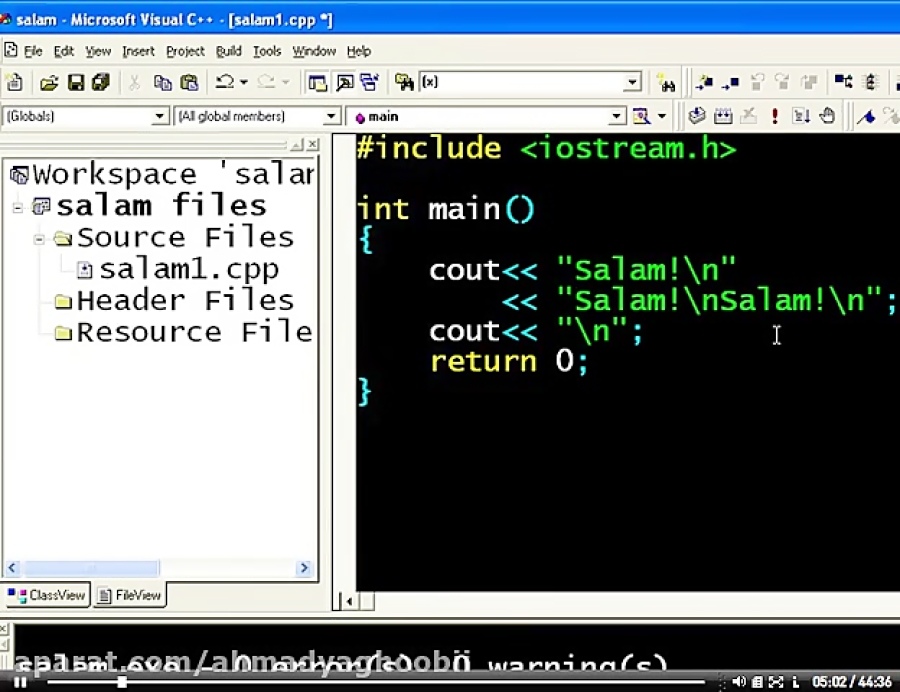Select salam1.cpp in the file tree
This screenshot has height=692, width=900.
tap(188, 269)
